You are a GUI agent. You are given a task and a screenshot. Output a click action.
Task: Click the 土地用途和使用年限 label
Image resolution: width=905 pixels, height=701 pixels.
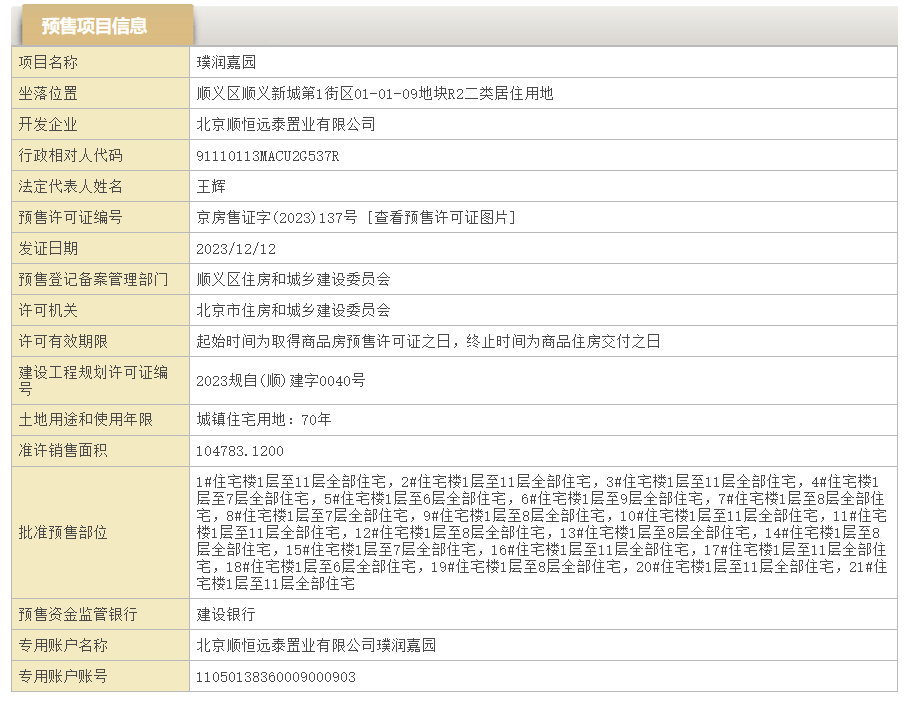tap(85, 419)
